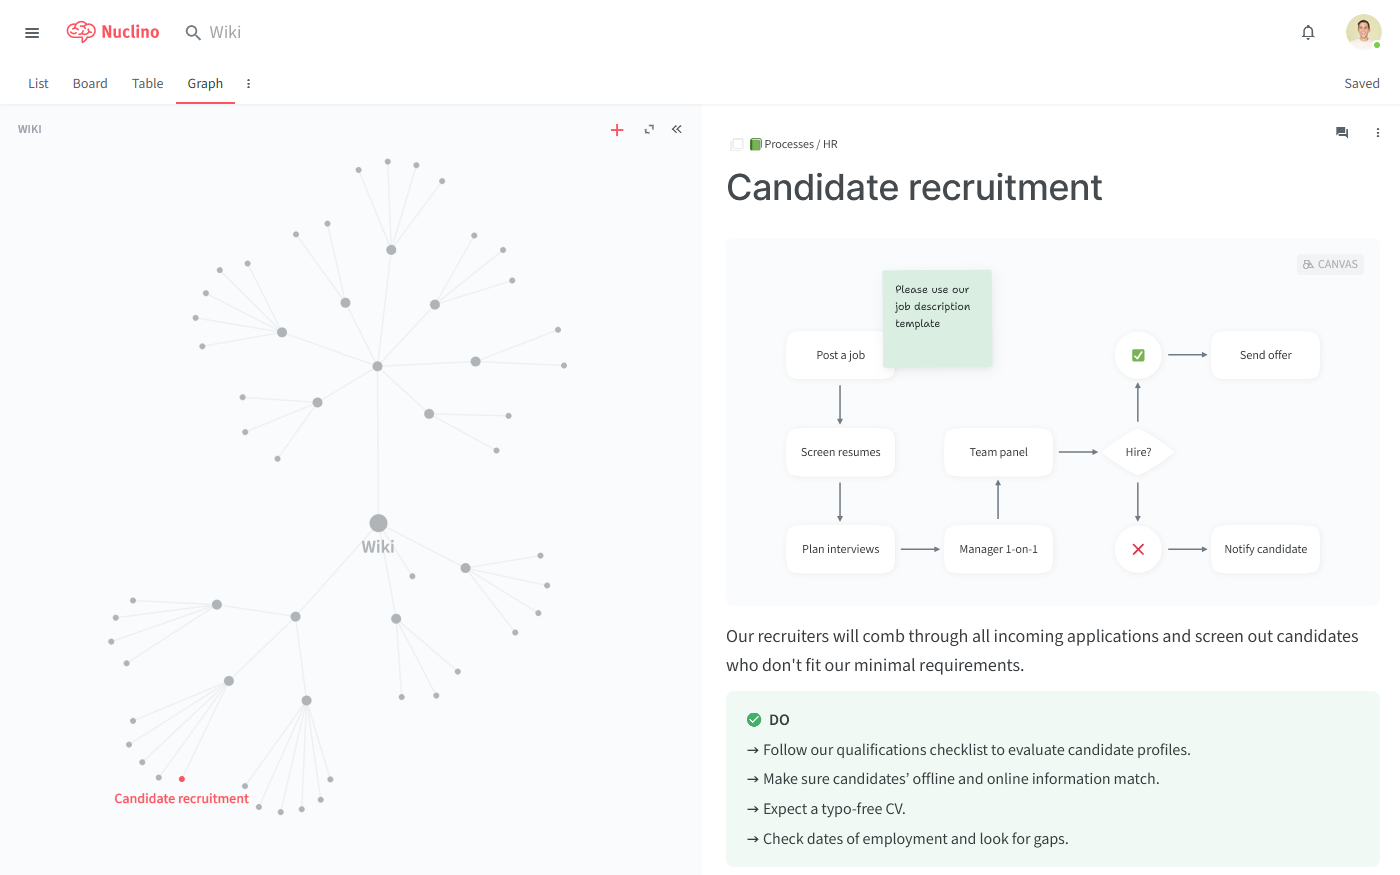Click the green sticky note on canvas
The height and width of the screenshot is (875, 1400).
coord(937,317)
